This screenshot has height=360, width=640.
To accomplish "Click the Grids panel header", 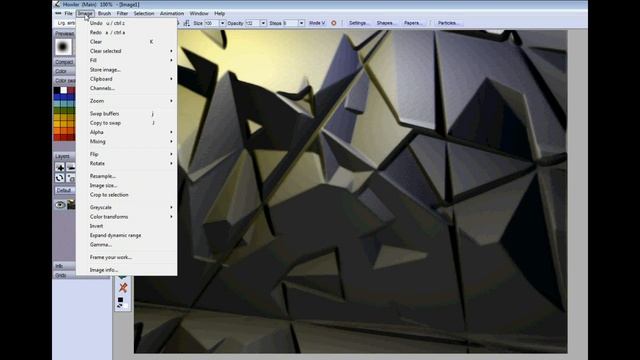I will click(x=64, y=276).
